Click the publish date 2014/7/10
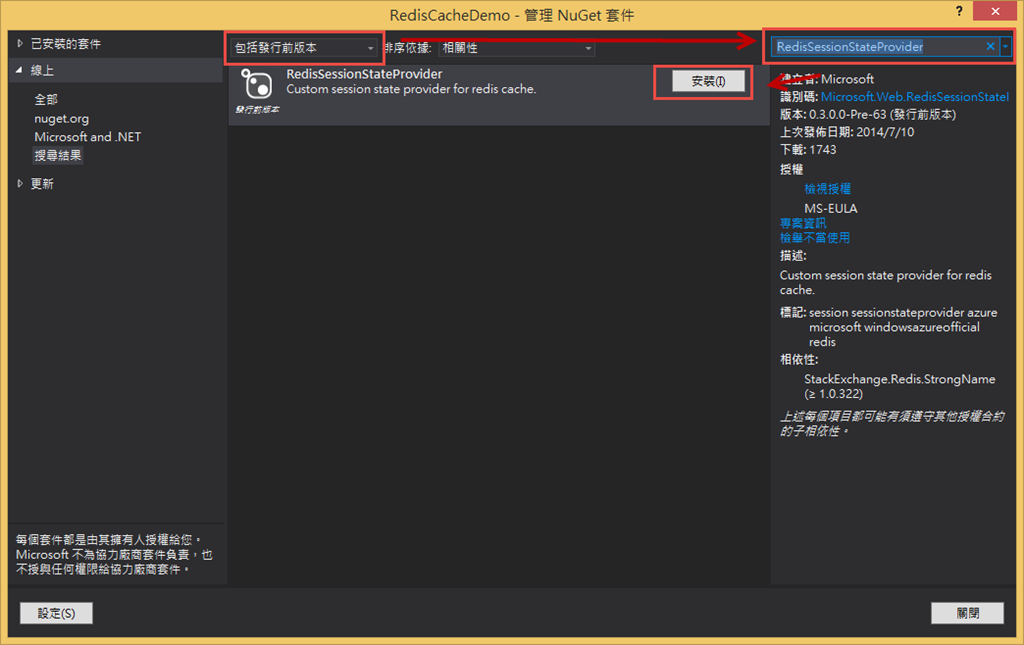This screenshot has width=1024, height=645. (885, 132)
